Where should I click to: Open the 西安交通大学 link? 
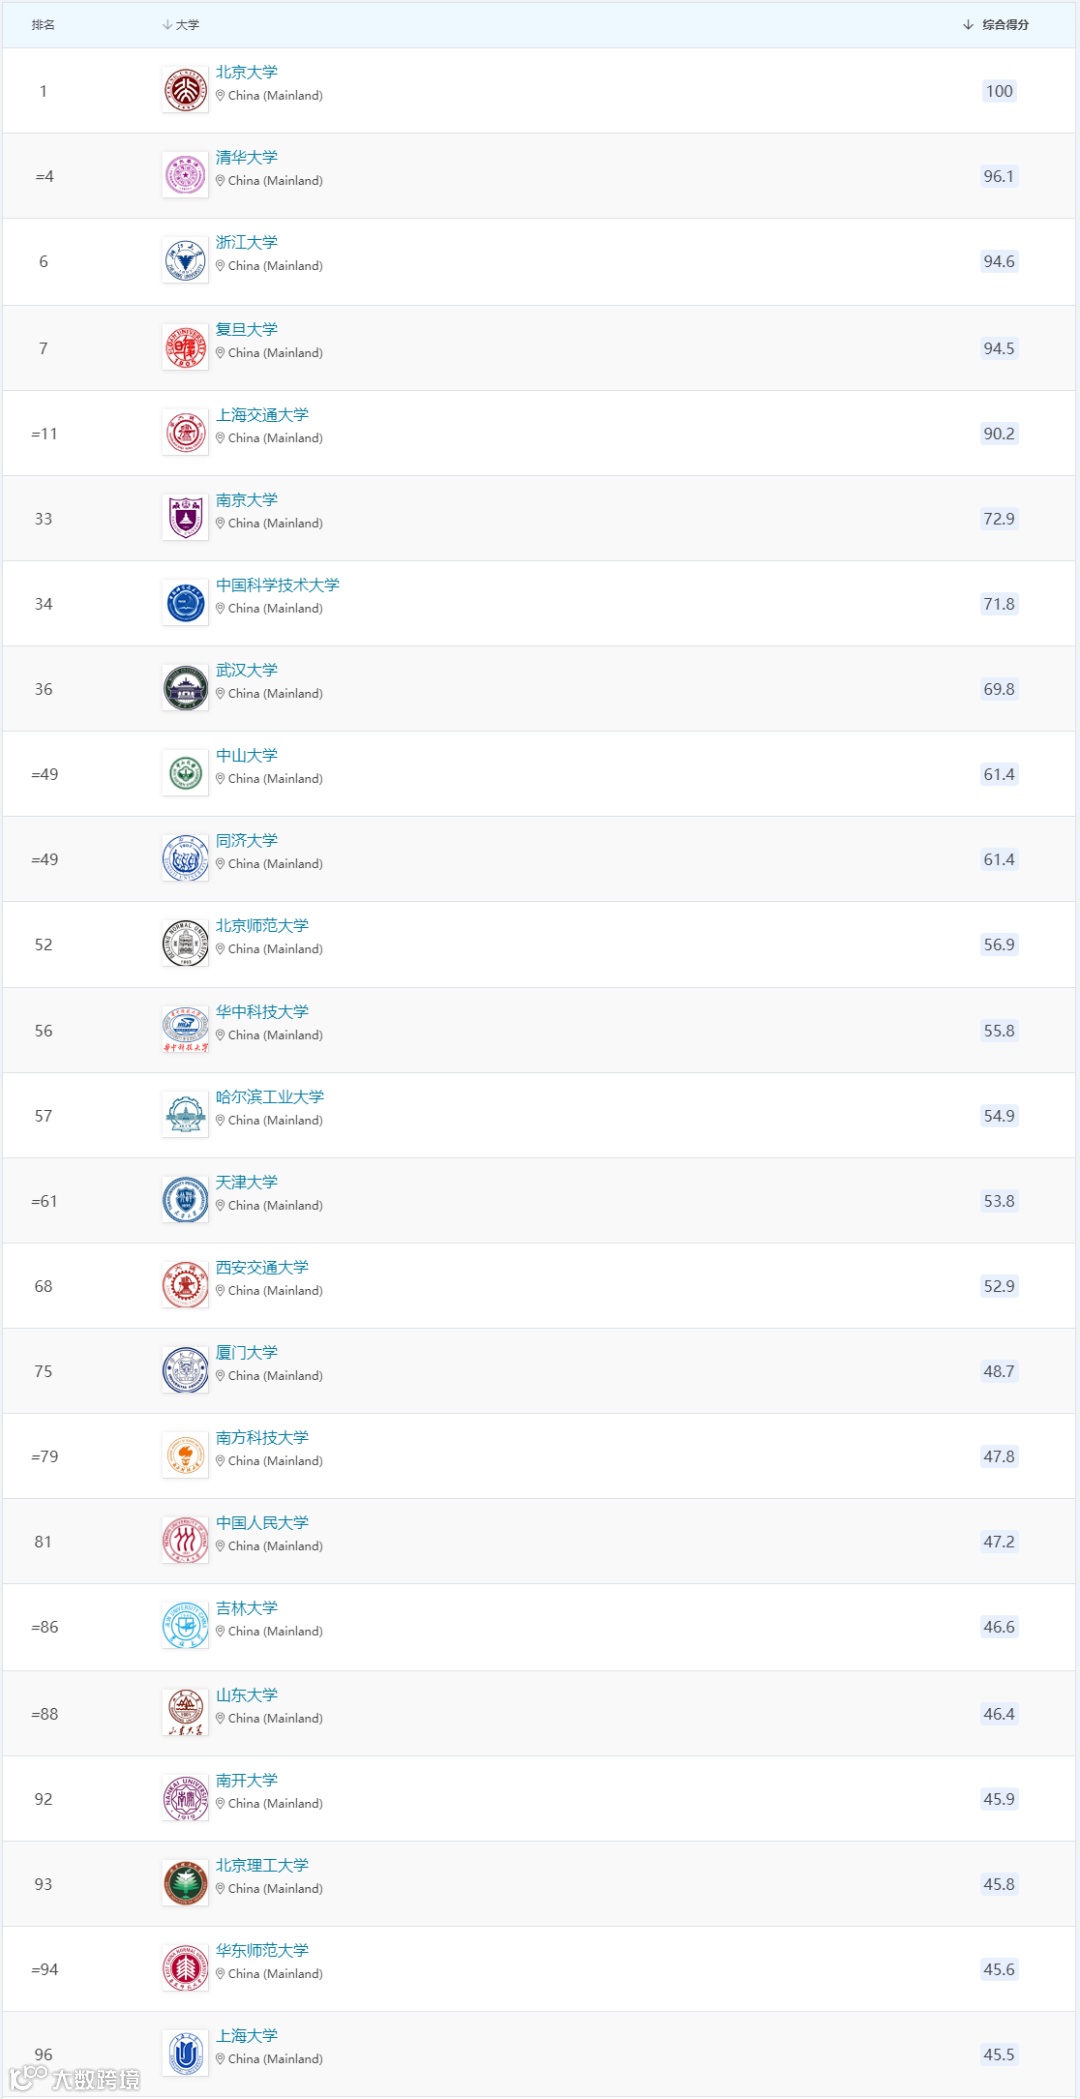[262, 1267]
